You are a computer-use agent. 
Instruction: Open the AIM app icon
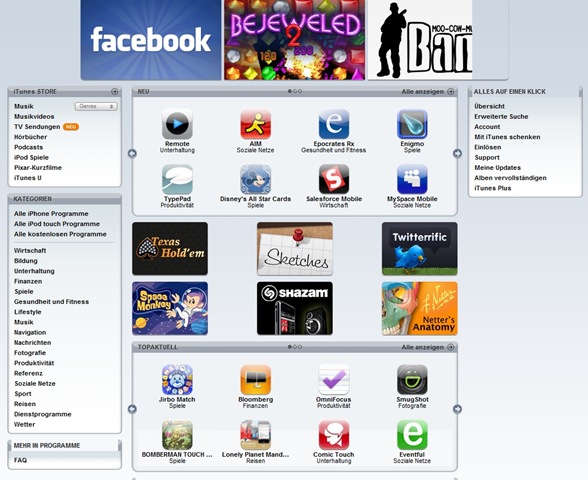[255, 124]
